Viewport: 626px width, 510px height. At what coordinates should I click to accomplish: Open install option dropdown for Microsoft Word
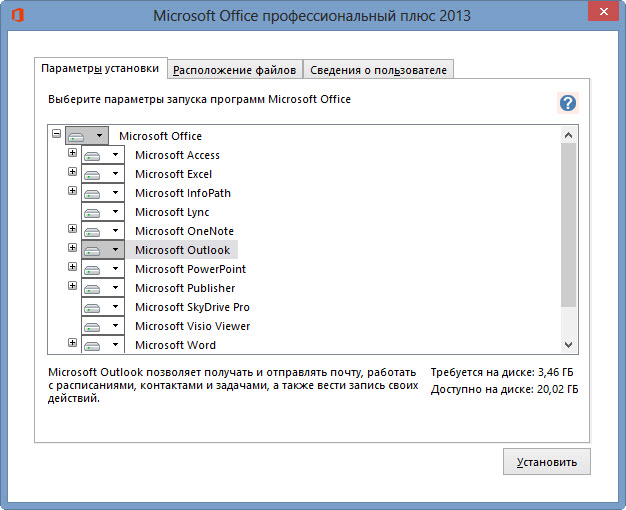pos(103,344)
